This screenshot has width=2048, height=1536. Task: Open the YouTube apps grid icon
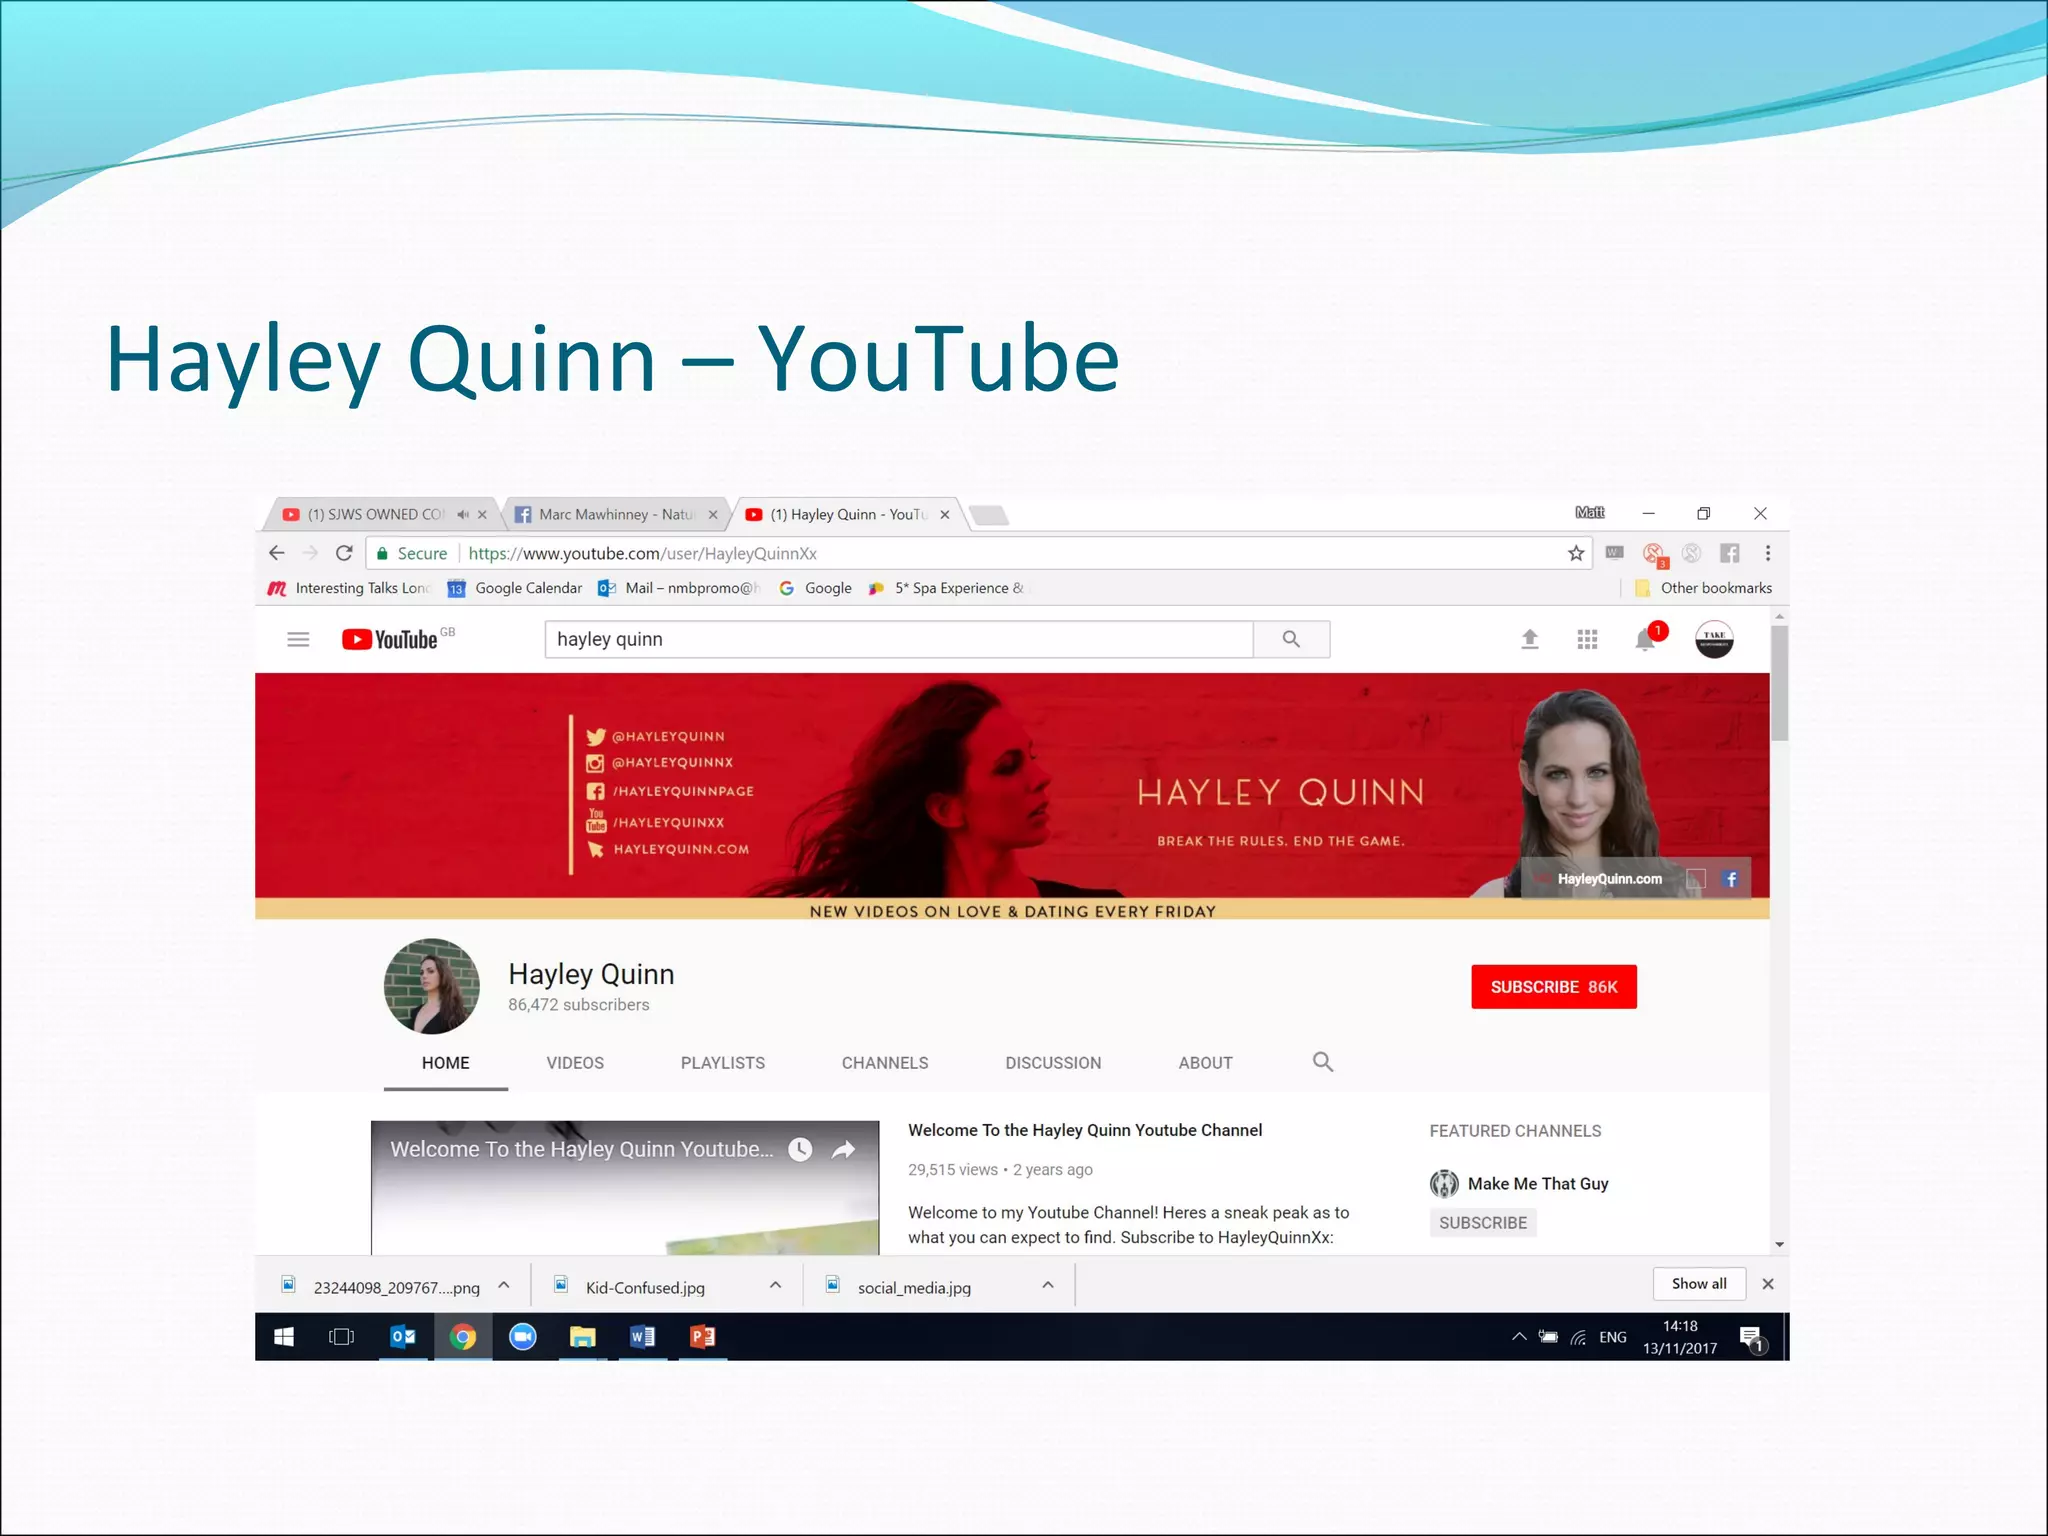1587,639
